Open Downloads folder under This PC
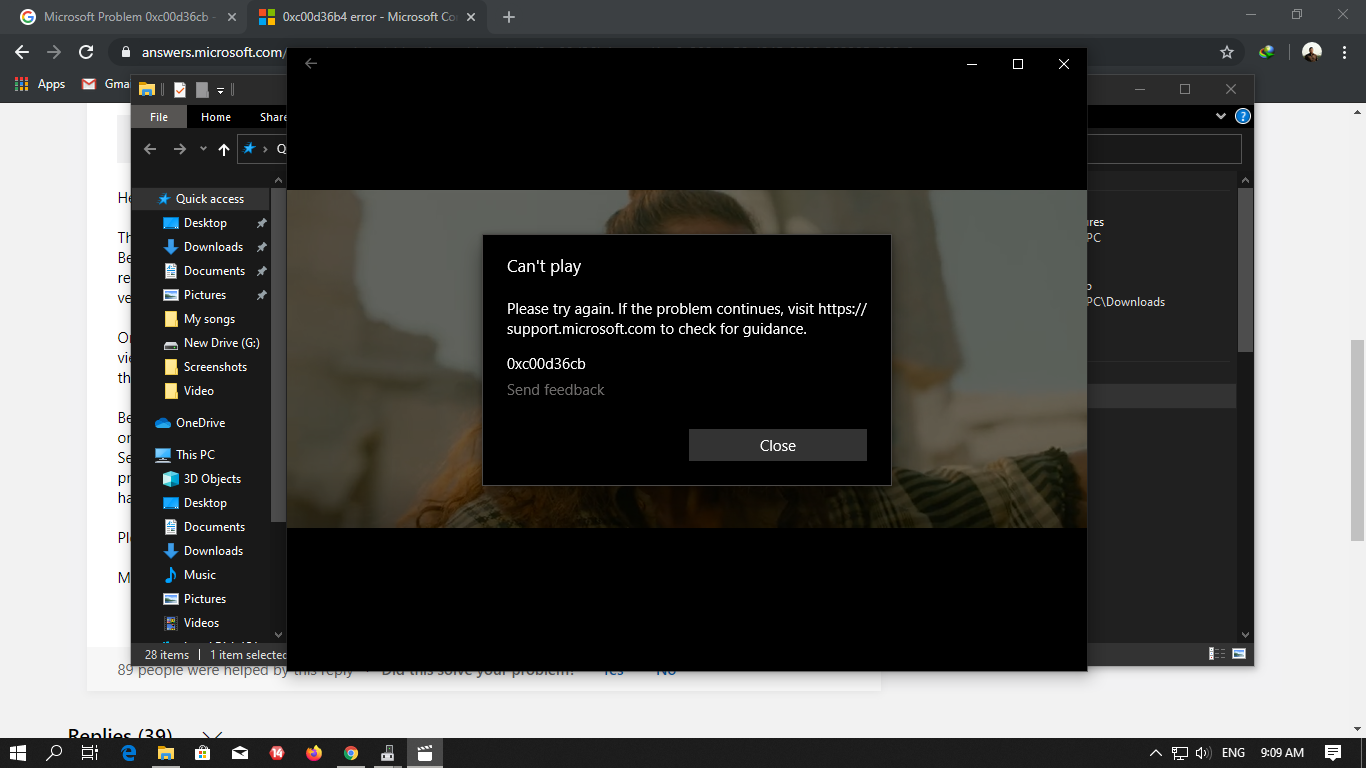Viewport: 1366px width, 768px height. click(x=213, y=551)
